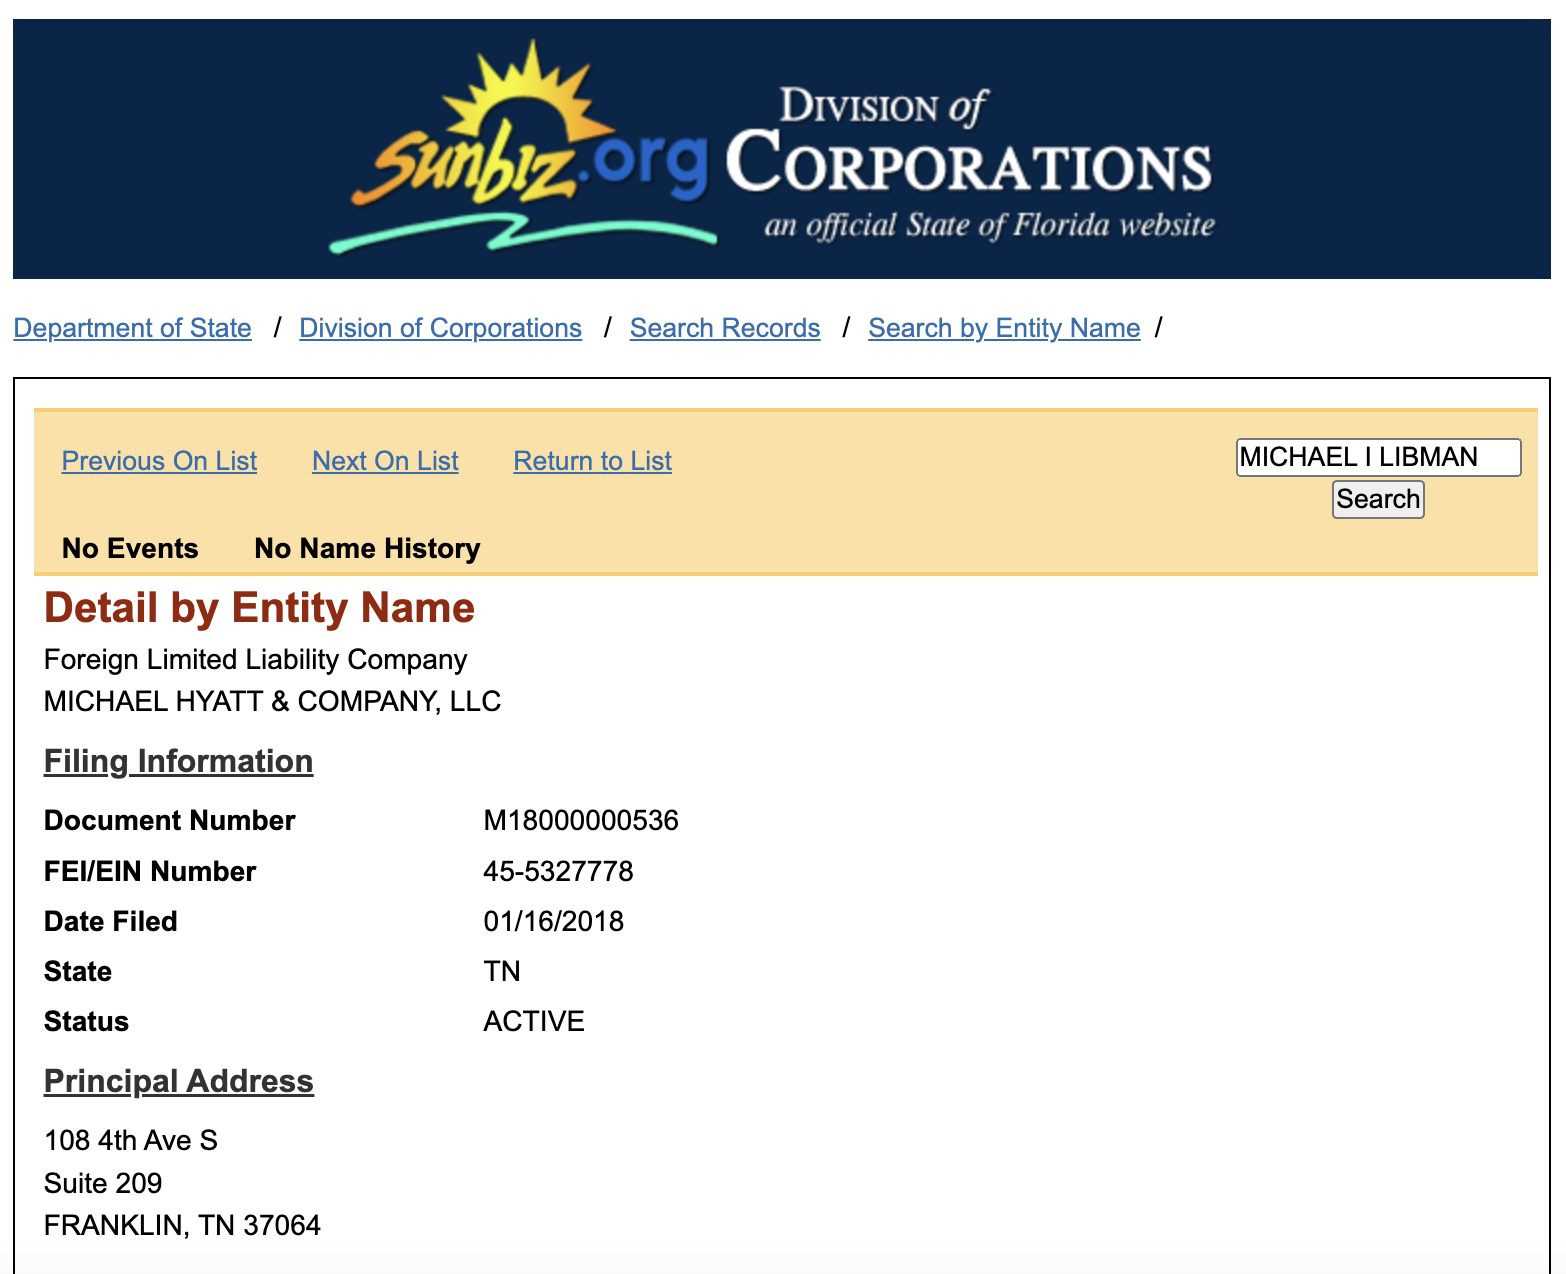Image resolution: width=1566 pixels, height=1274 pixels.
Task: Click the text Foreign Limited Liability Company
Action: [255, 660]
